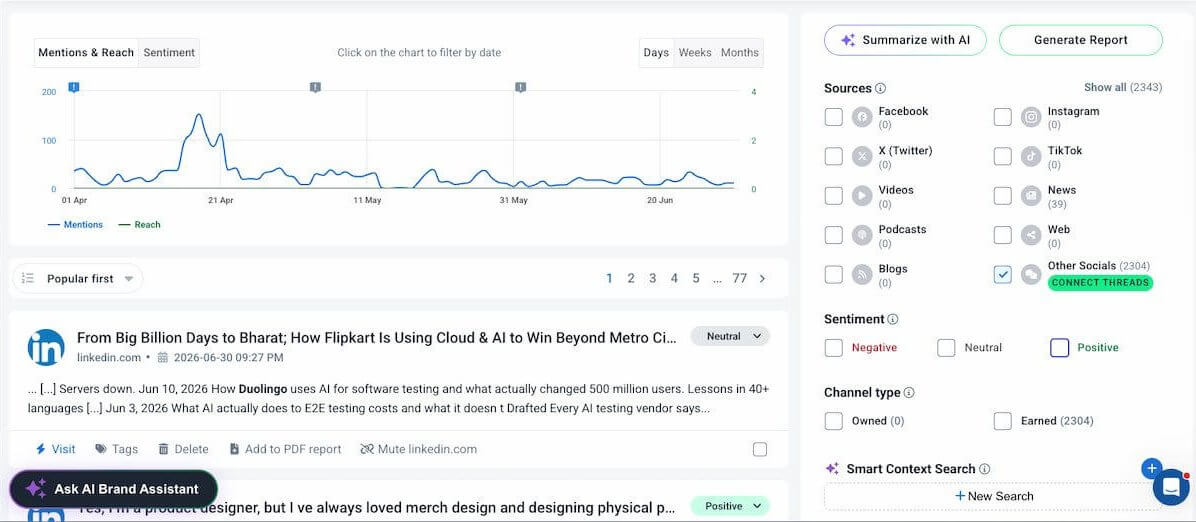Click Summarize with AI button

[905, 40]
